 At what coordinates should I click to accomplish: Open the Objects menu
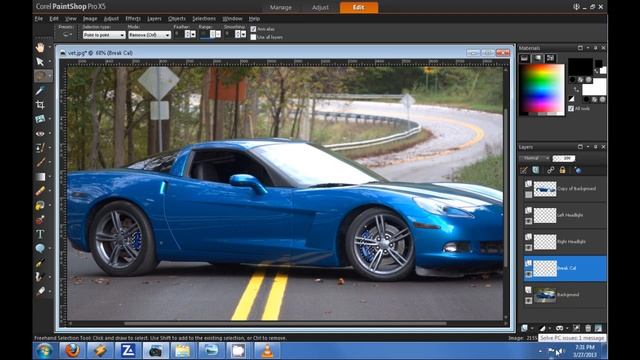(177, 19)
